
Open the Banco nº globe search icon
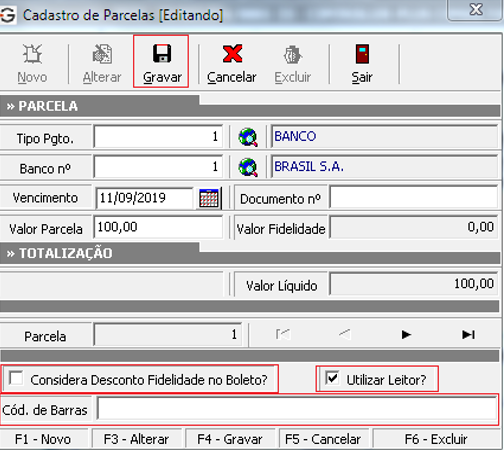[248, 167]
